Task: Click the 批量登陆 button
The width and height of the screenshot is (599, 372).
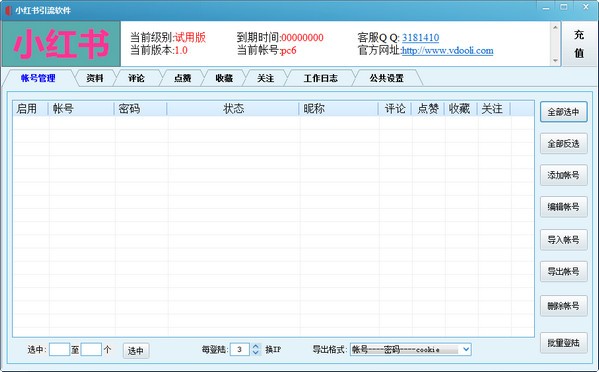Action: click(563, 343)
